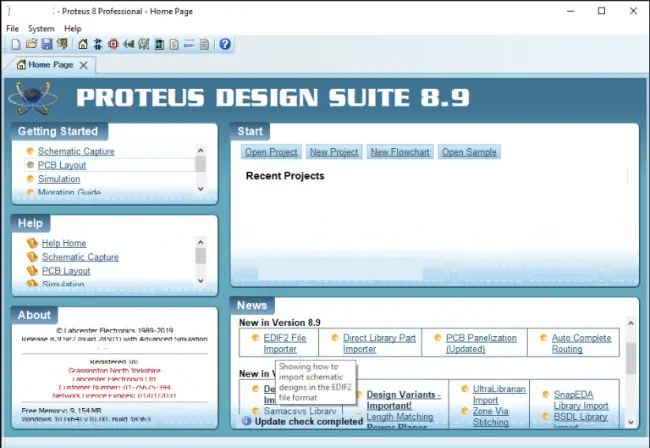The width and height of the screenshot is (650, 448).
Task: Click the Save Project floppy disk icon
Action: click(x=47, y=44)
